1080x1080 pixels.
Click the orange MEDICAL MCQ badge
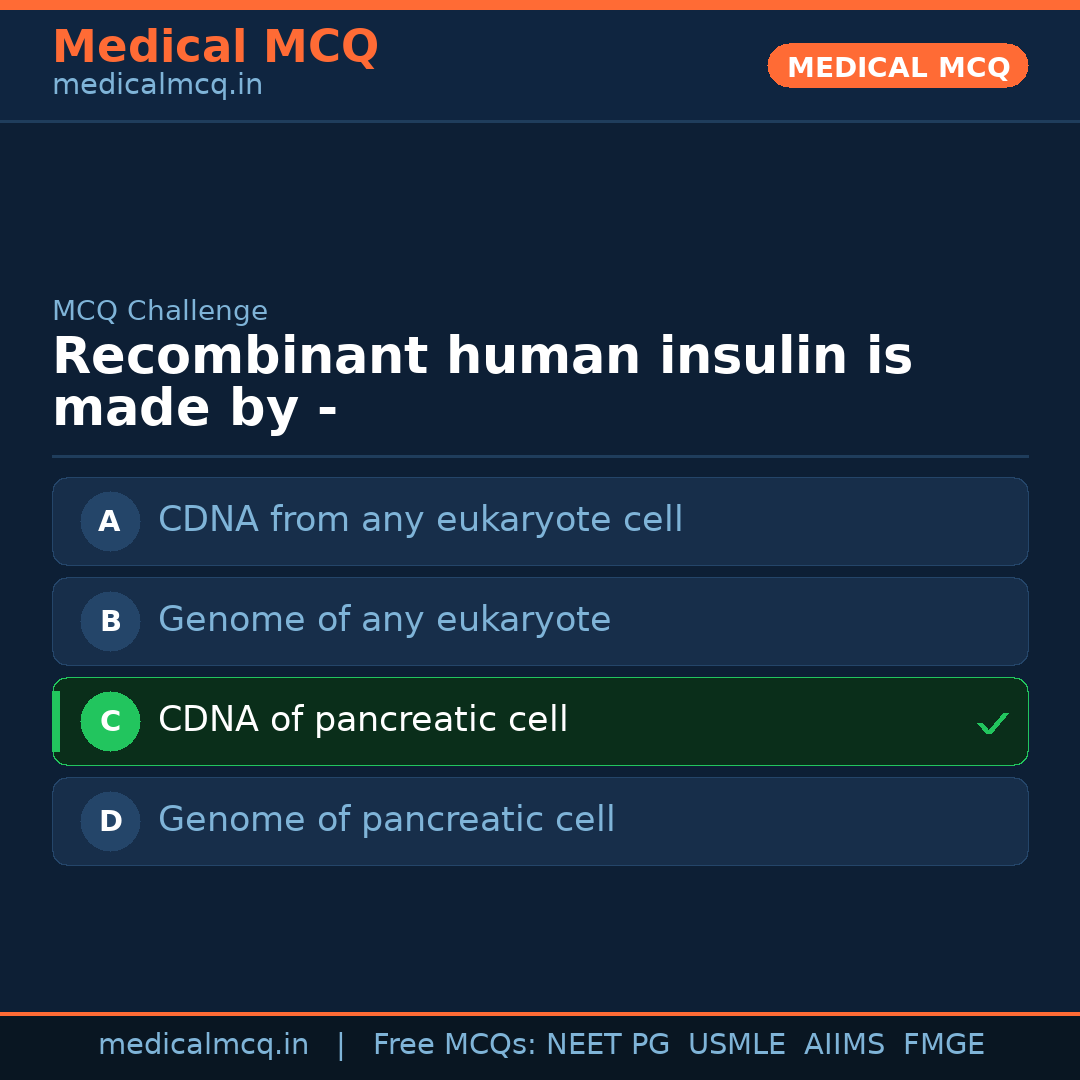click(898, 67)
